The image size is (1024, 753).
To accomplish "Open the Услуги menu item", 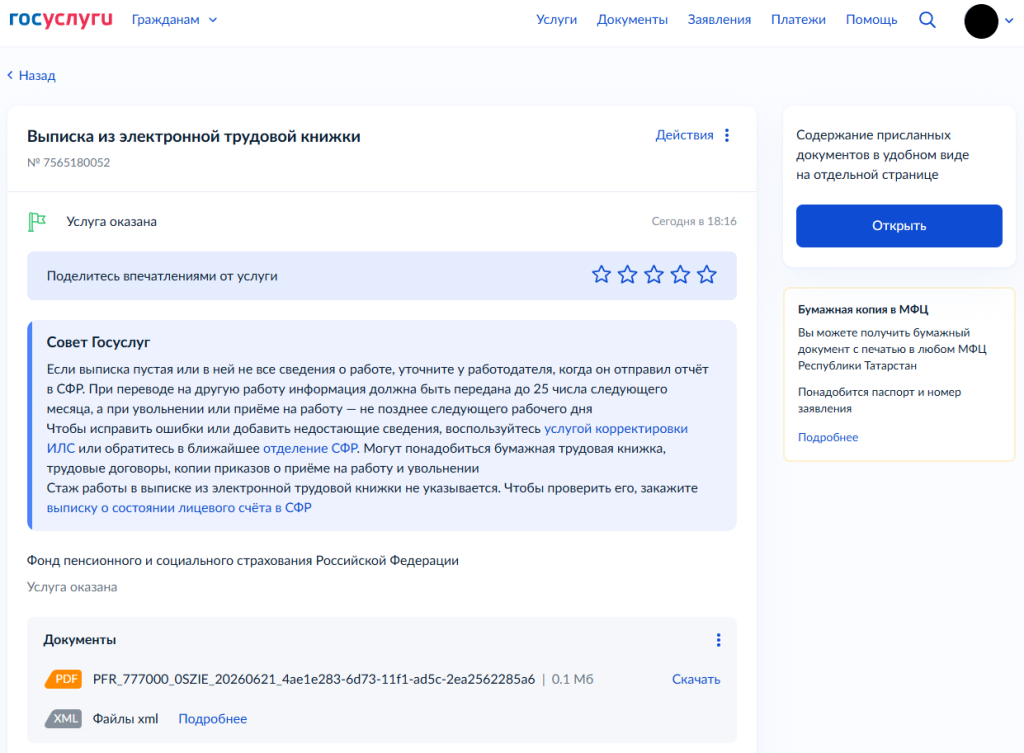I will pos(556,20).
